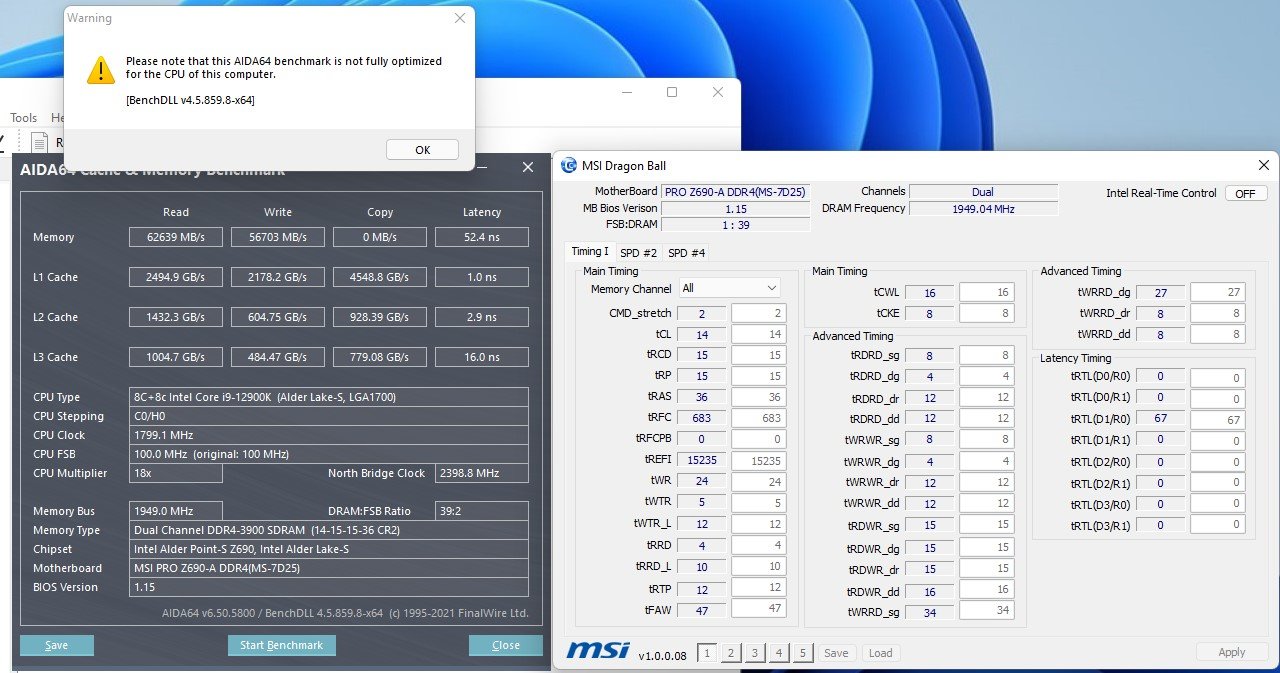Click the Memory Read value 62639 MB/s
Image resolution: width=1280 pixels, height=673 pixels.
click(176, 237)
